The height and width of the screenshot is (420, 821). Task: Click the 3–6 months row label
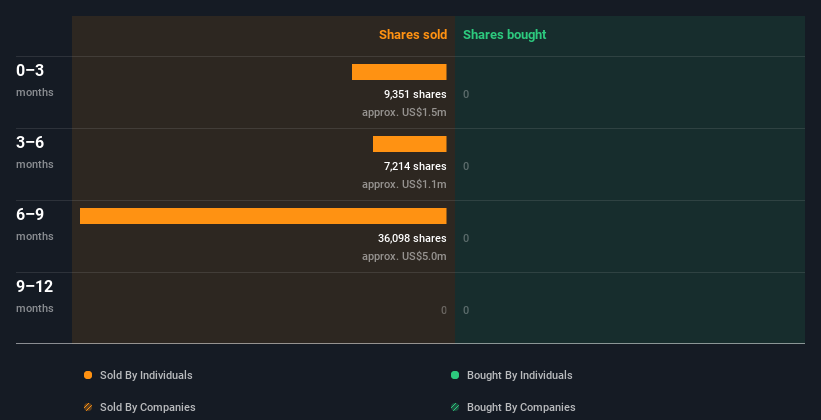click(35, 152)
